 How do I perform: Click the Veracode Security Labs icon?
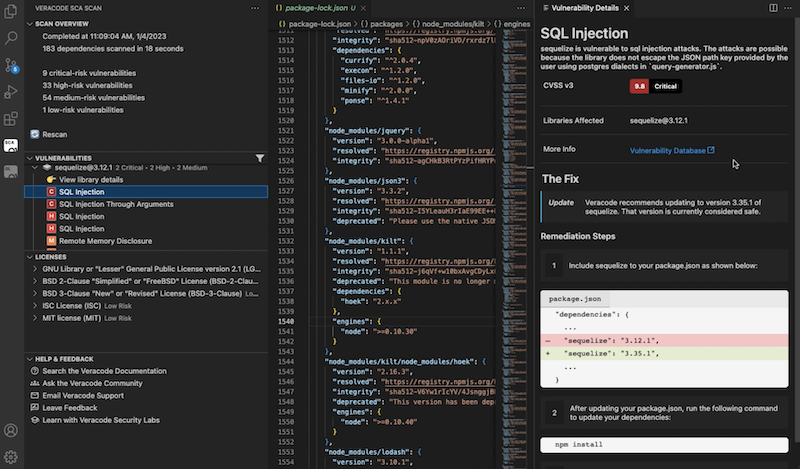pos(35,420)
